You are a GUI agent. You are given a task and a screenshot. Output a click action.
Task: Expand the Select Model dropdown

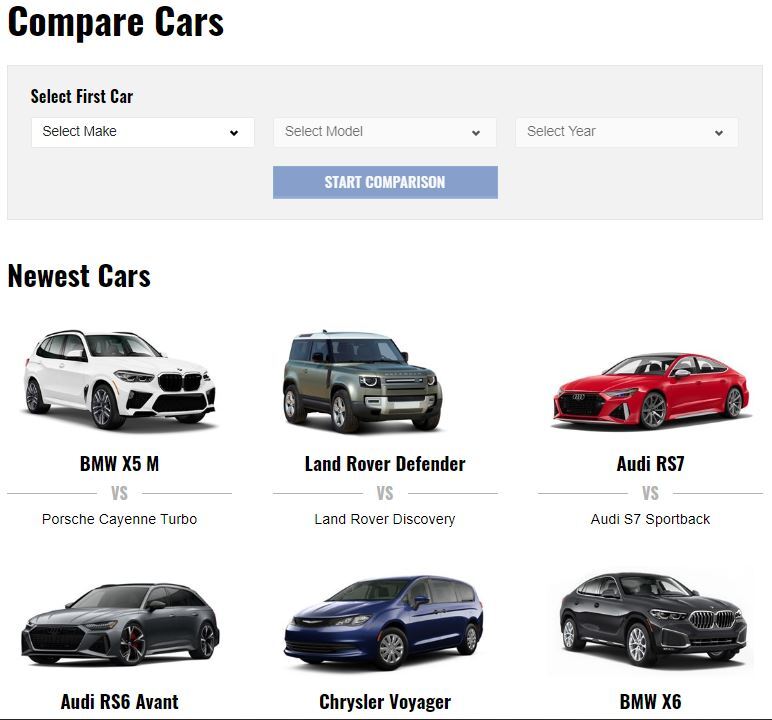pyautogui.click(x=384, y=132)
